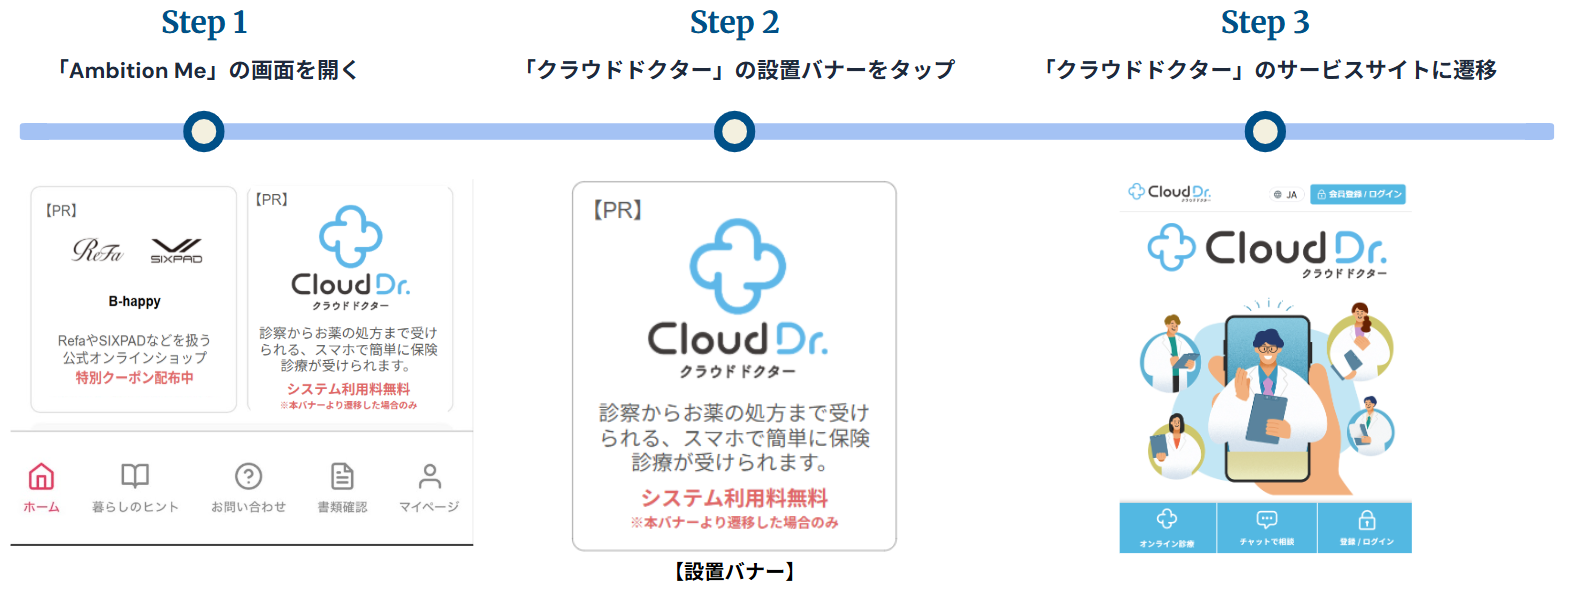Click the ホーム tab label
The height and width of the screenshot is (596, 1571).
coord(41,507)
